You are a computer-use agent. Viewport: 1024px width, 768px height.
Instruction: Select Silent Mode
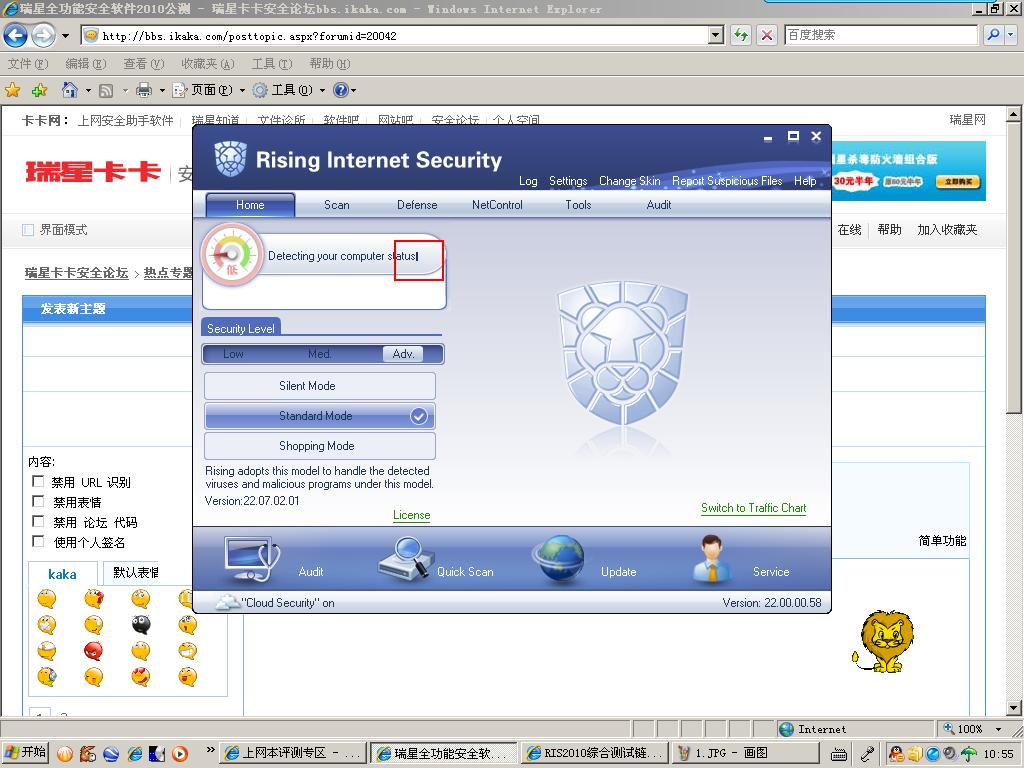click(319, 386)
